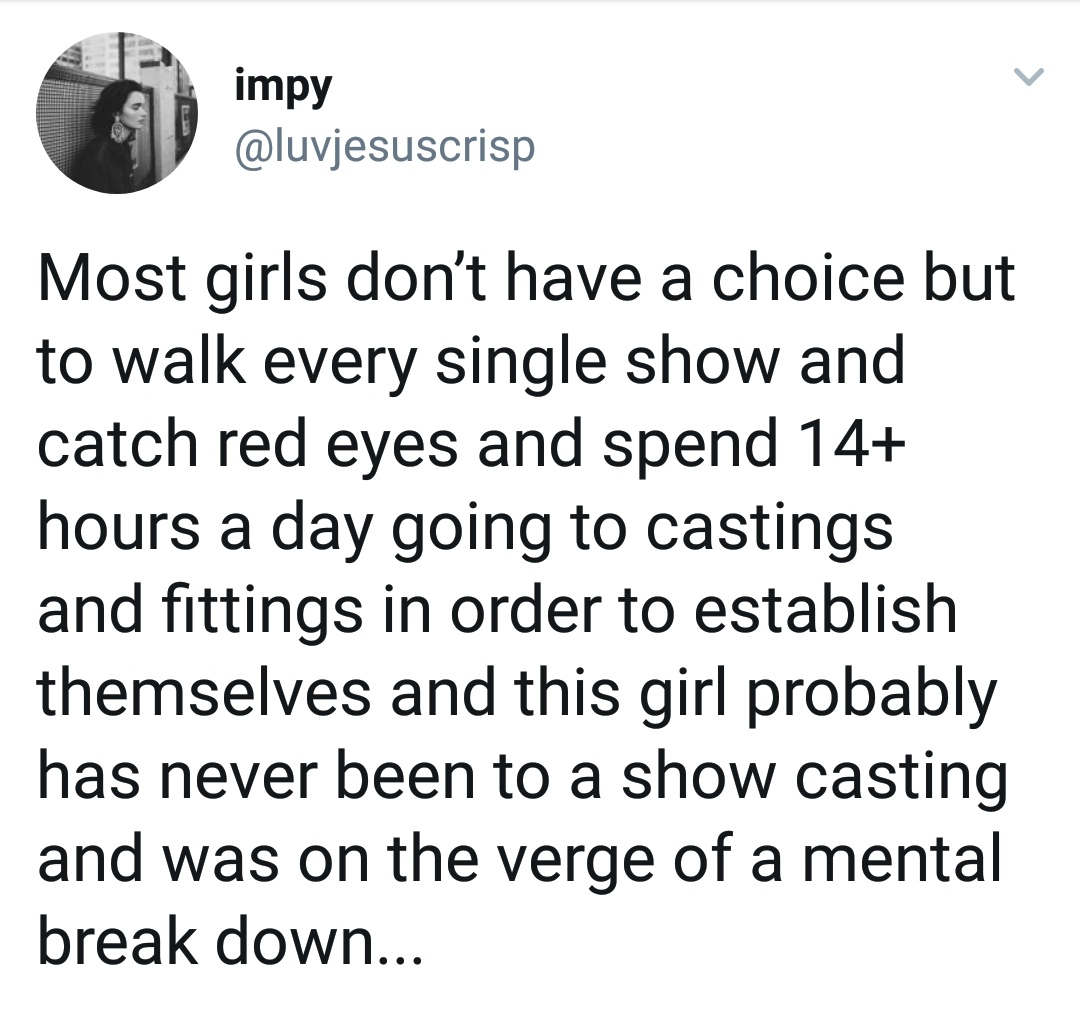
Task: Click the final "break down..." line
Action: click(x=229, y=942)
